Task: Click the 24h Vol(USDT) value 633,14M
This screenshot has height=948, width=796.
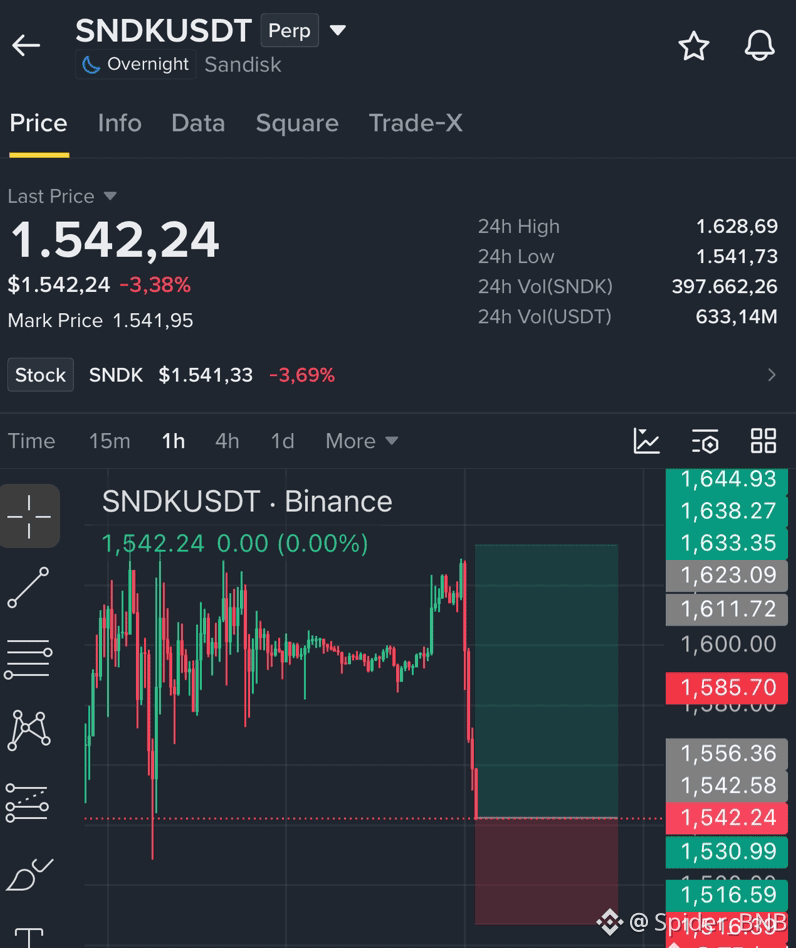Action: click(736, 316)
